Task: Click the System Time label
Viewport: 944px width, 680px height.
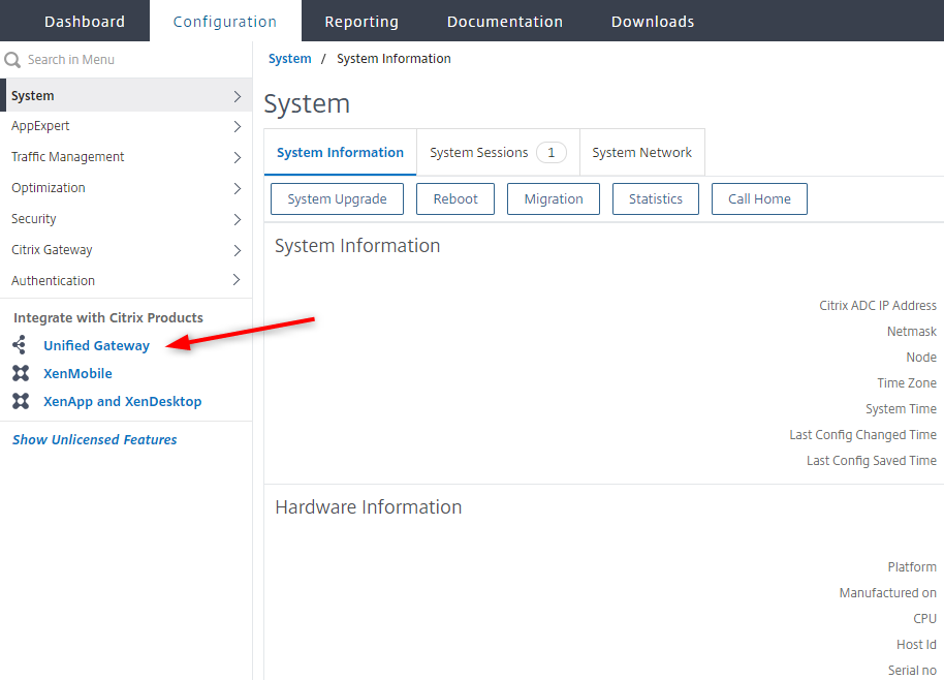Action: 901,409
